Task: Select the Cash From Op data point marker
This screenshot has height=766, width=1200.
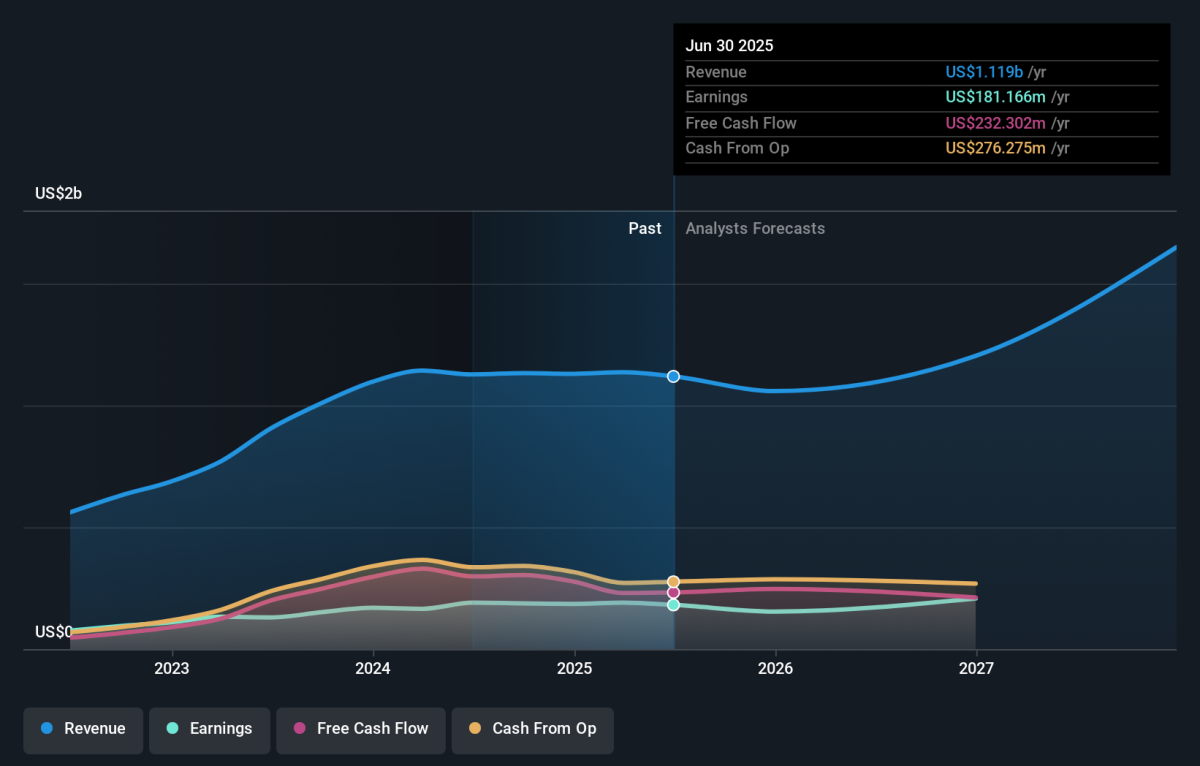Action: pos(673,581)
